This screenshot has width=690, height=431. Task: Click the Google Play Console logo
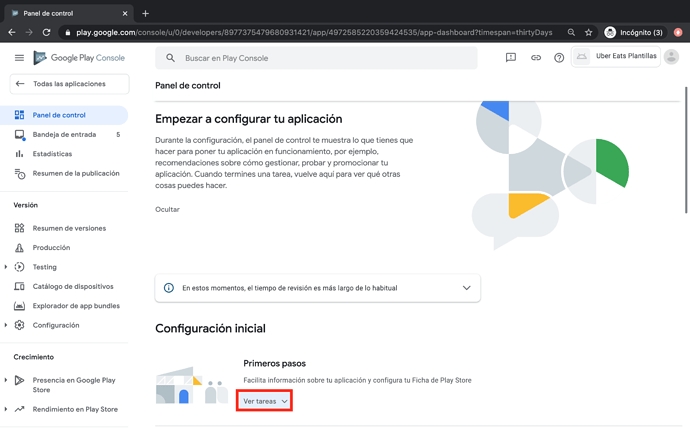(x=79, y=58)
